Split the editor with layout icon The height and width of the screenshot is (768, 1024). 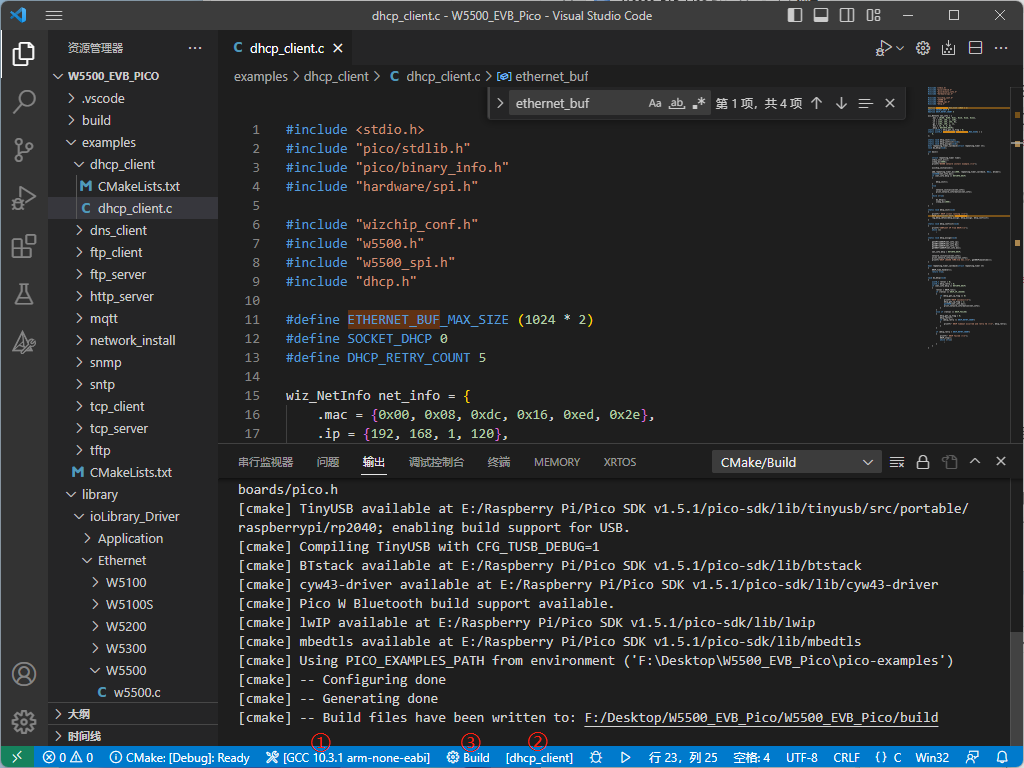[x=975, y=48]
